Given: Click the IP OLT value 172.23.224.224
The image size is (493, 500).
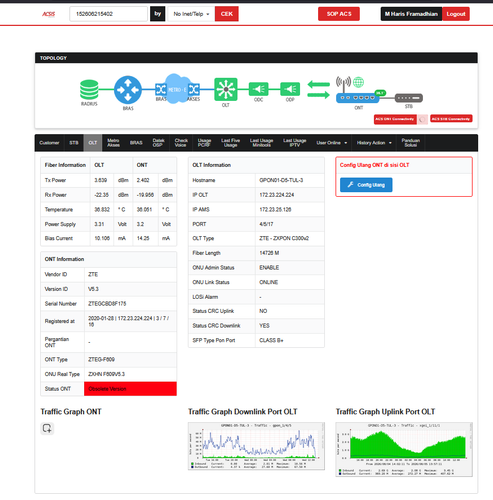Looking at the screenshot, I should pos(277,195).
